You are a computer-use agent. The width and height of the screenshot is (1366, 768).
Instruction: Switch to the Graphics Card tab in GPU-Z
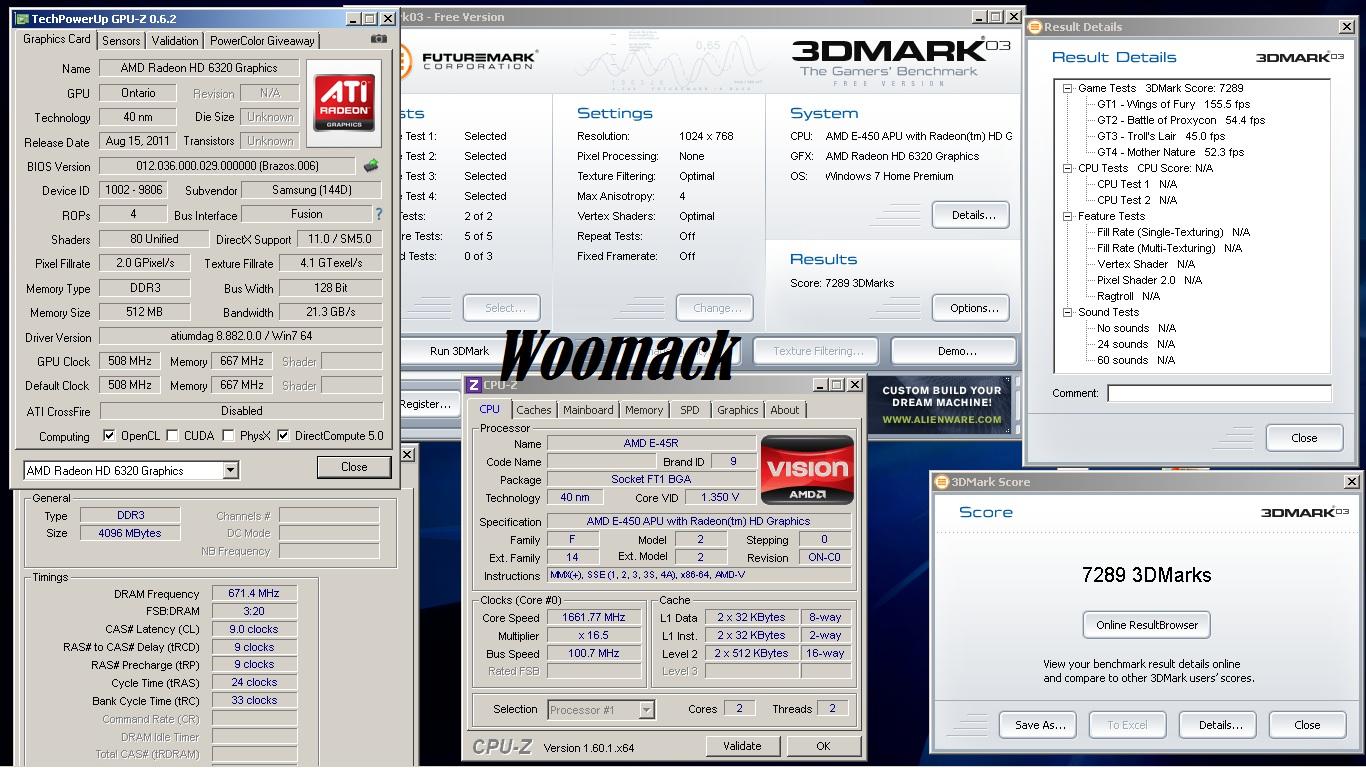[x=57, y=39]
